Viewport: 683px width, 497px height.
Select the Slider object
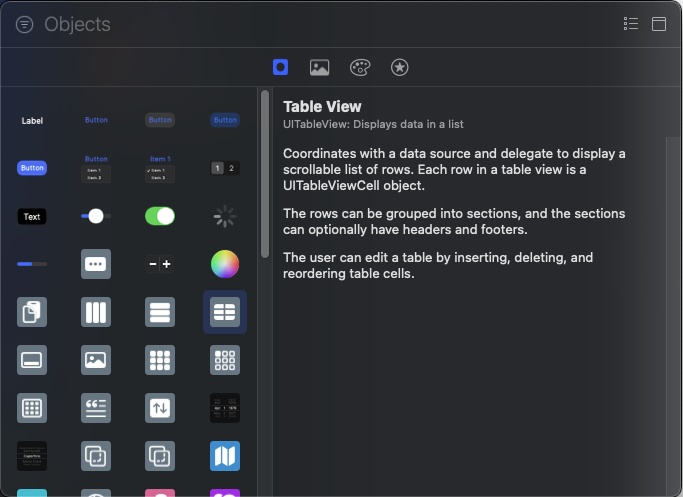96,216
